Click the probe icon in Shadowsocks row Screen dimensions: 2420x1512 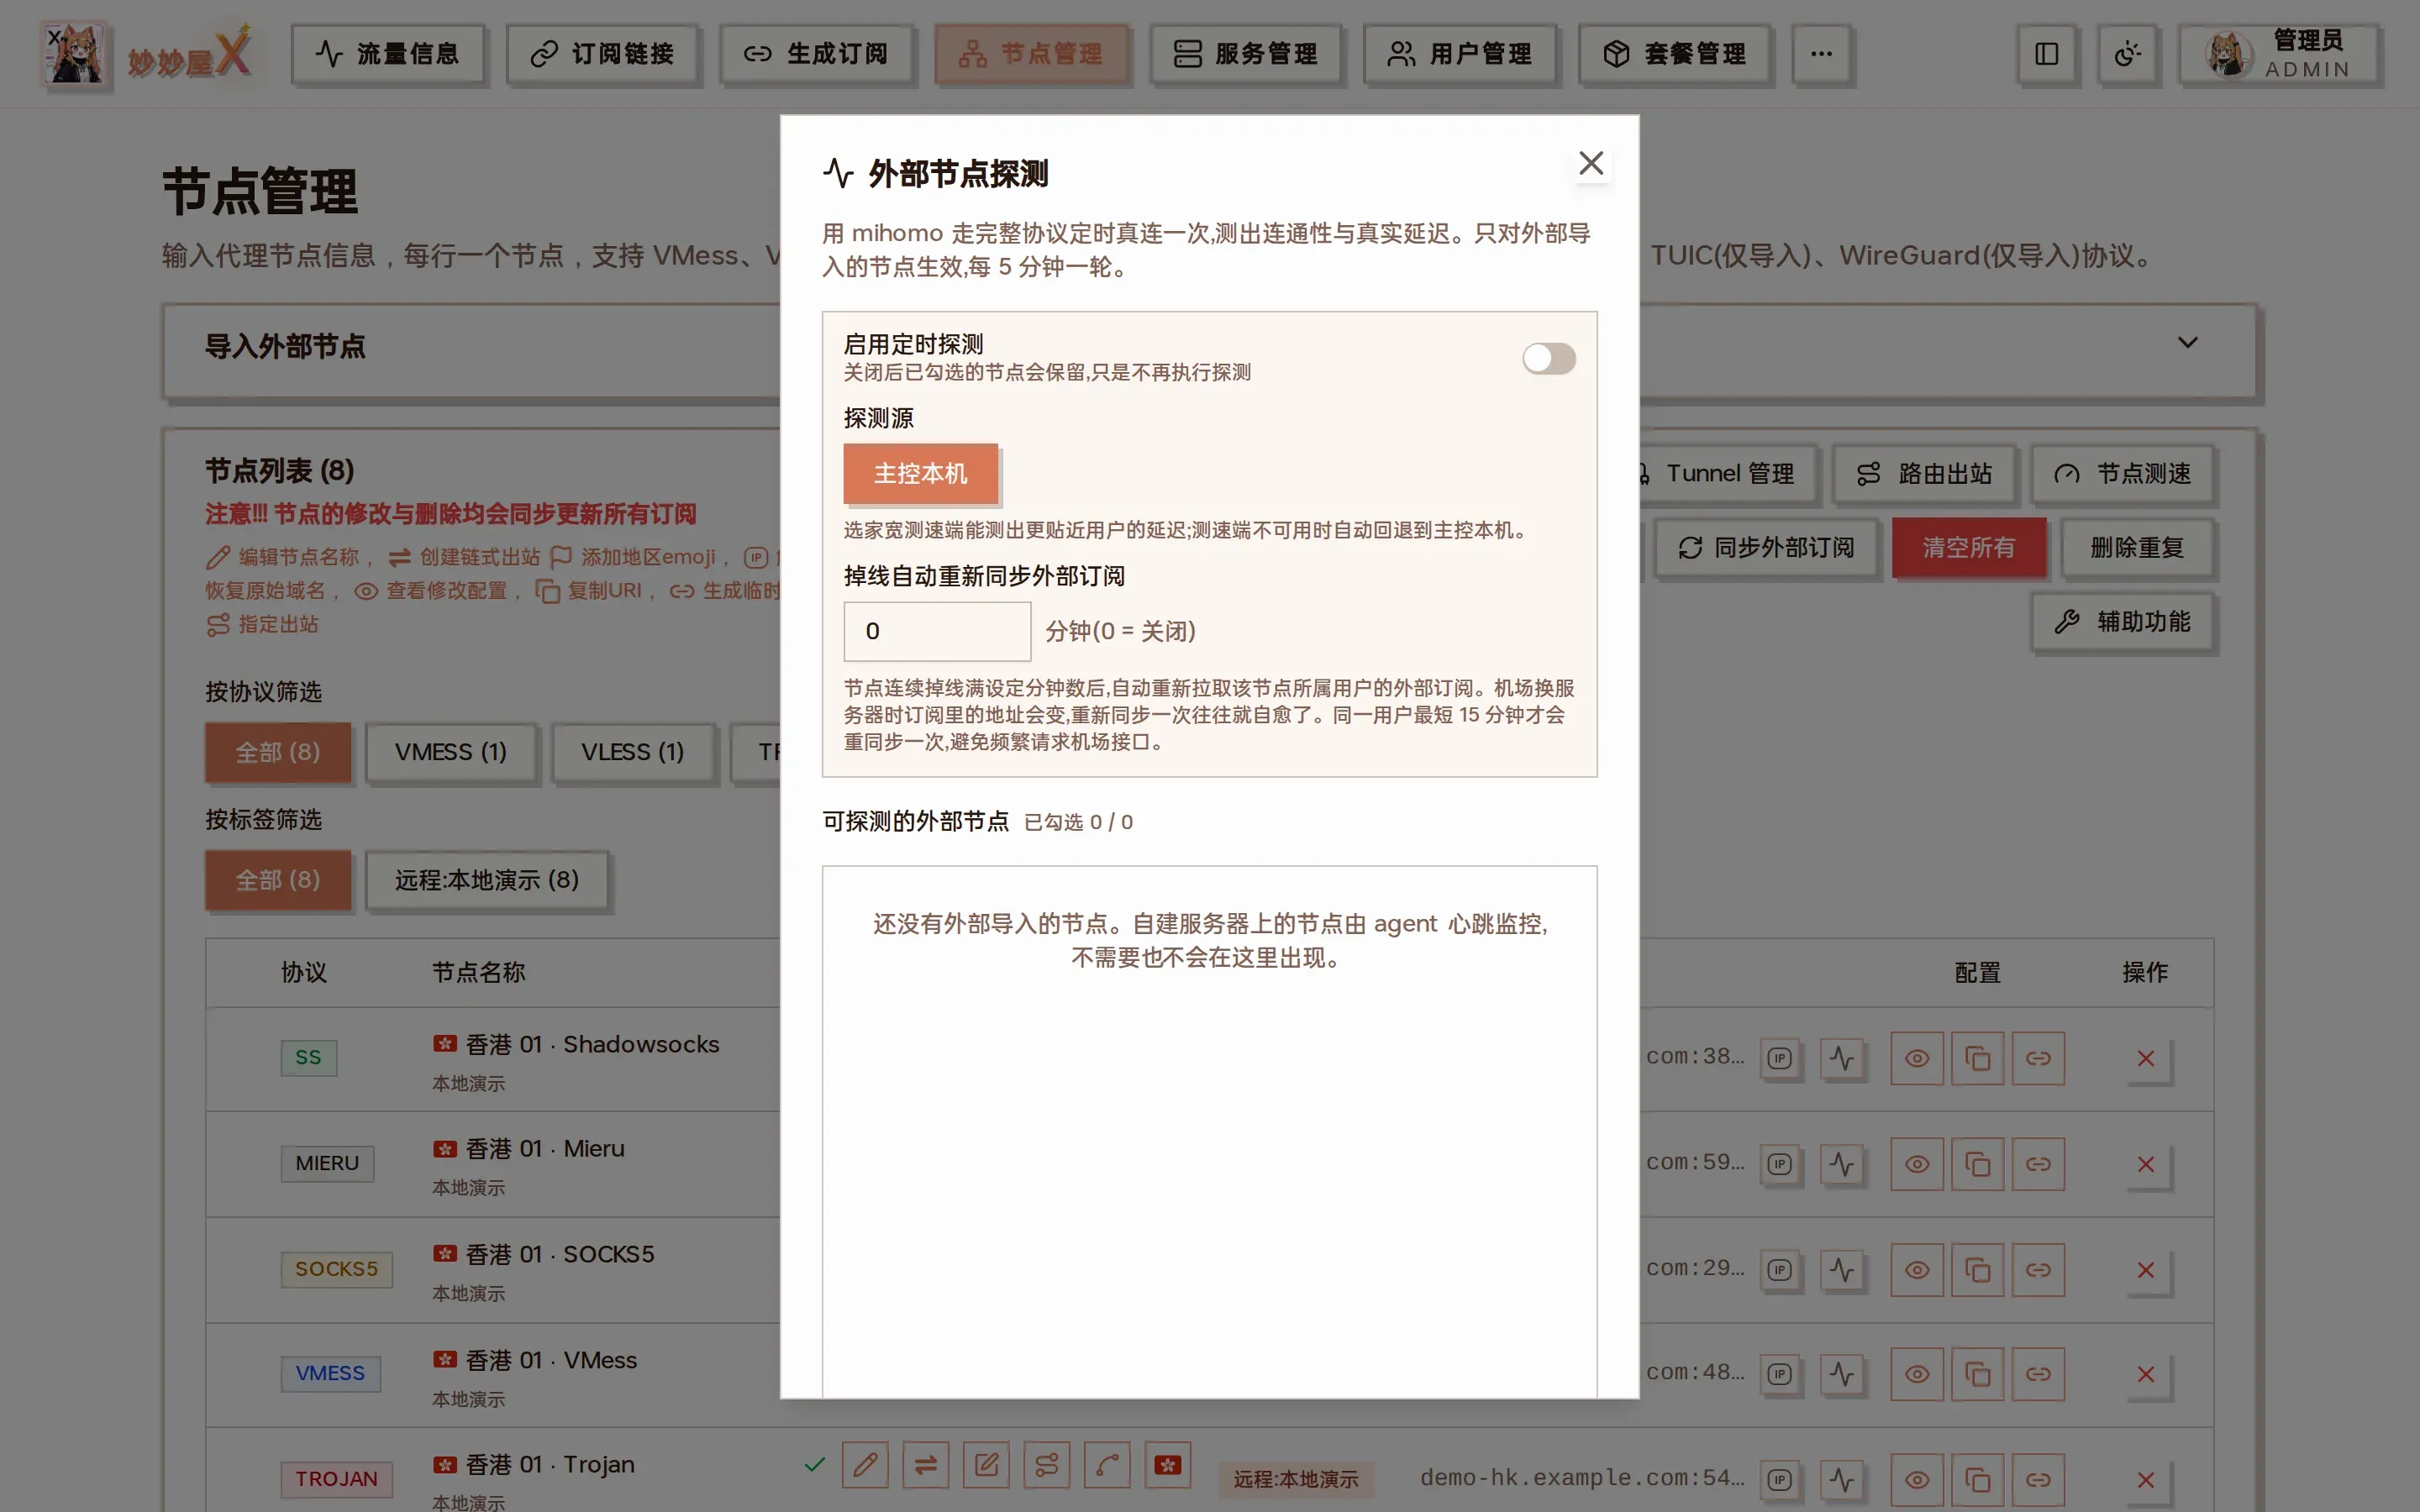point(1841,1058)
